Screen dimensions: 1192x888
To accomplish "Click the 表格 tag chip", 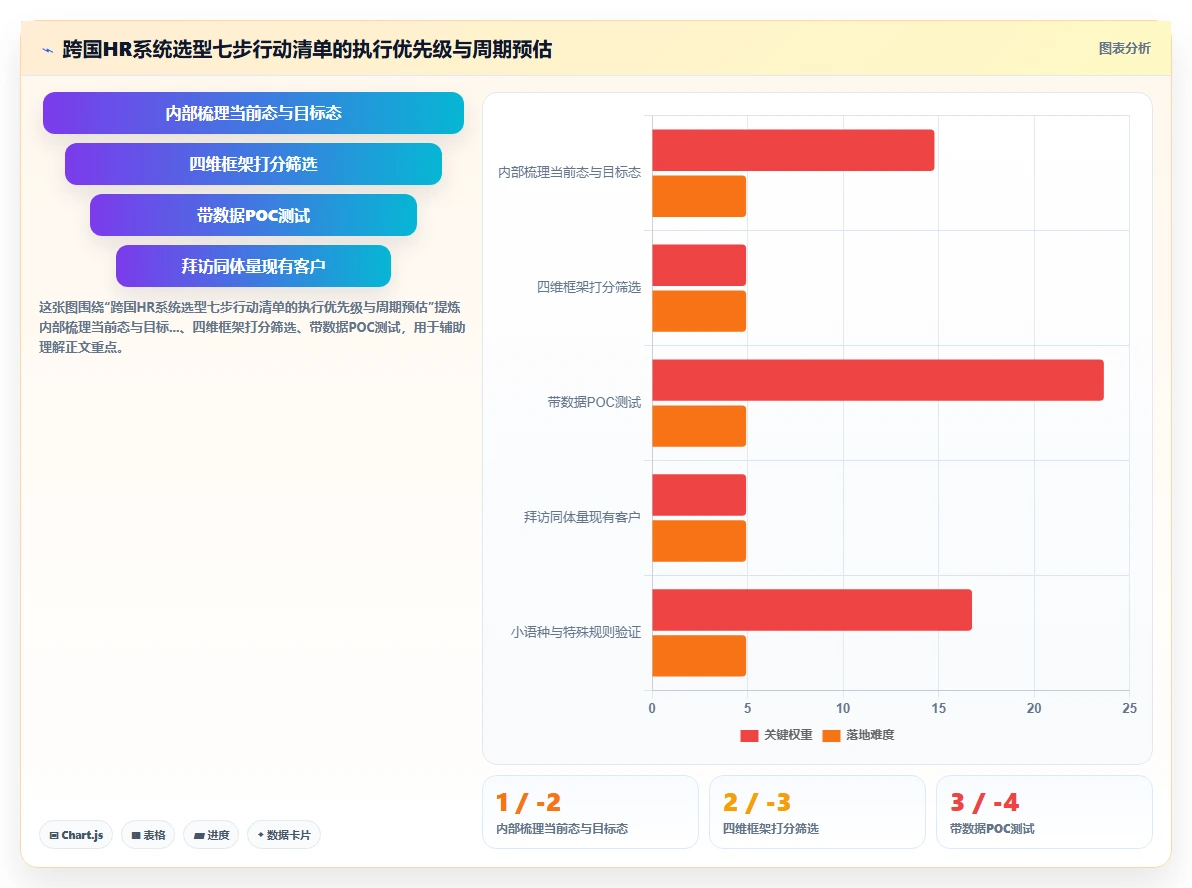I will point(148,835).
